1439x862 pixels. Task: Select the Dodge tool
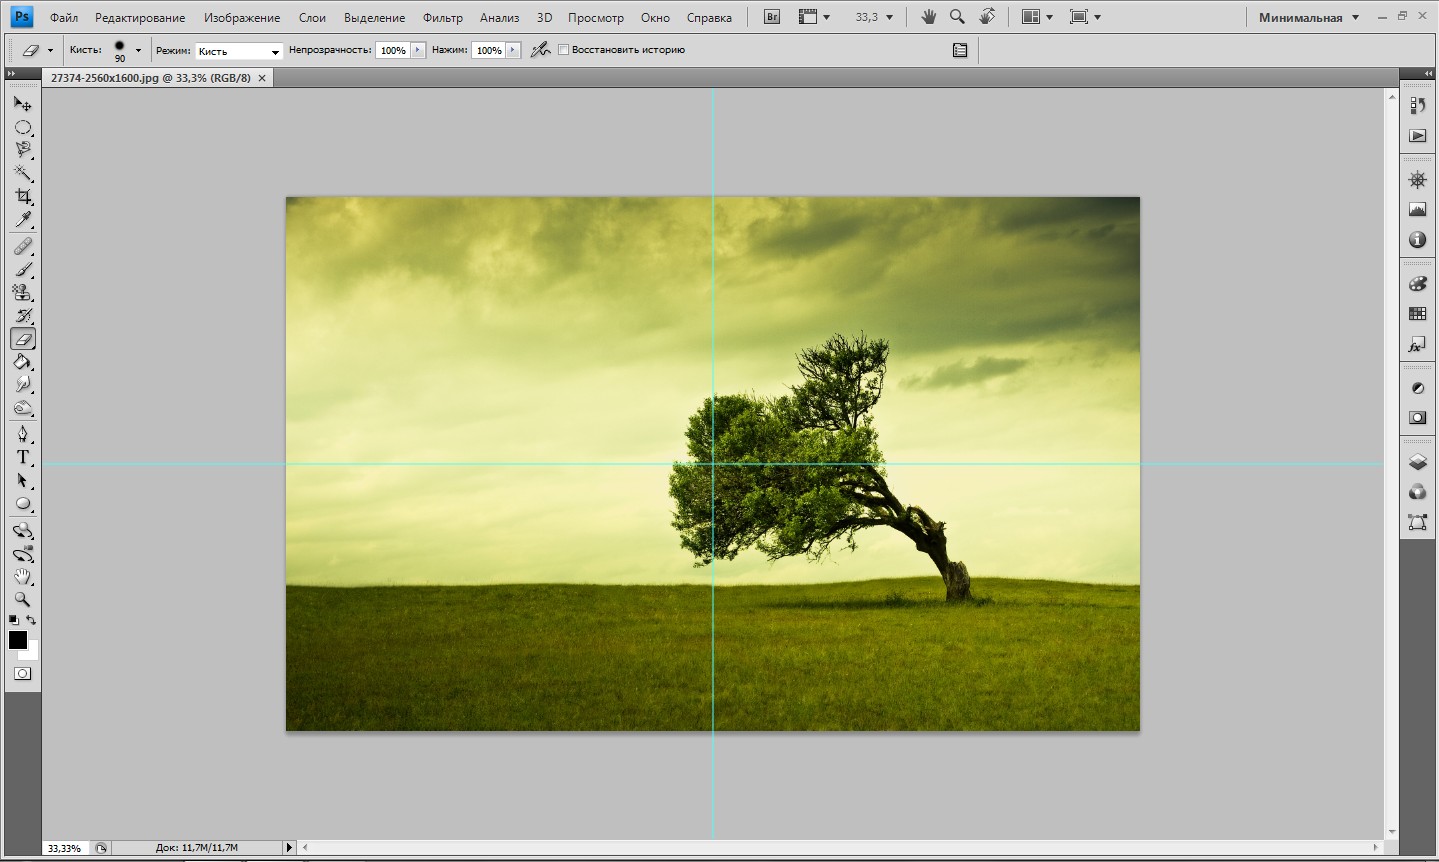point(22,408)
